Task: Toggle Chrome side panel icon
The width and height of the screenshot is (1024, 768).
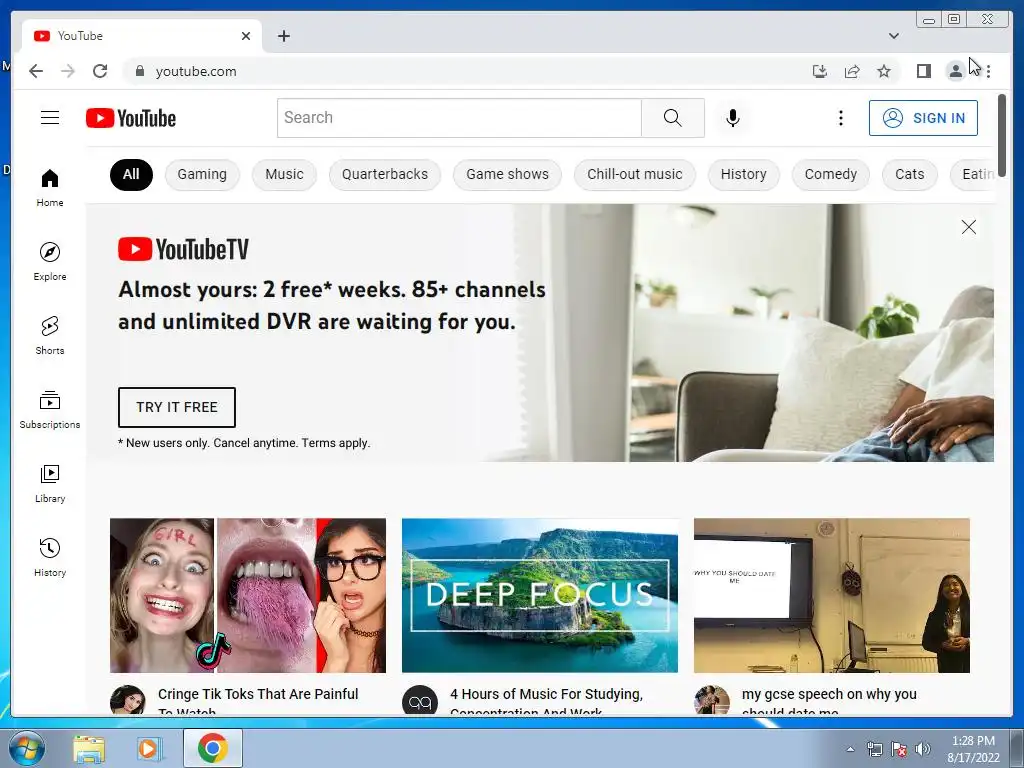Action: click(x=923, y=71)
